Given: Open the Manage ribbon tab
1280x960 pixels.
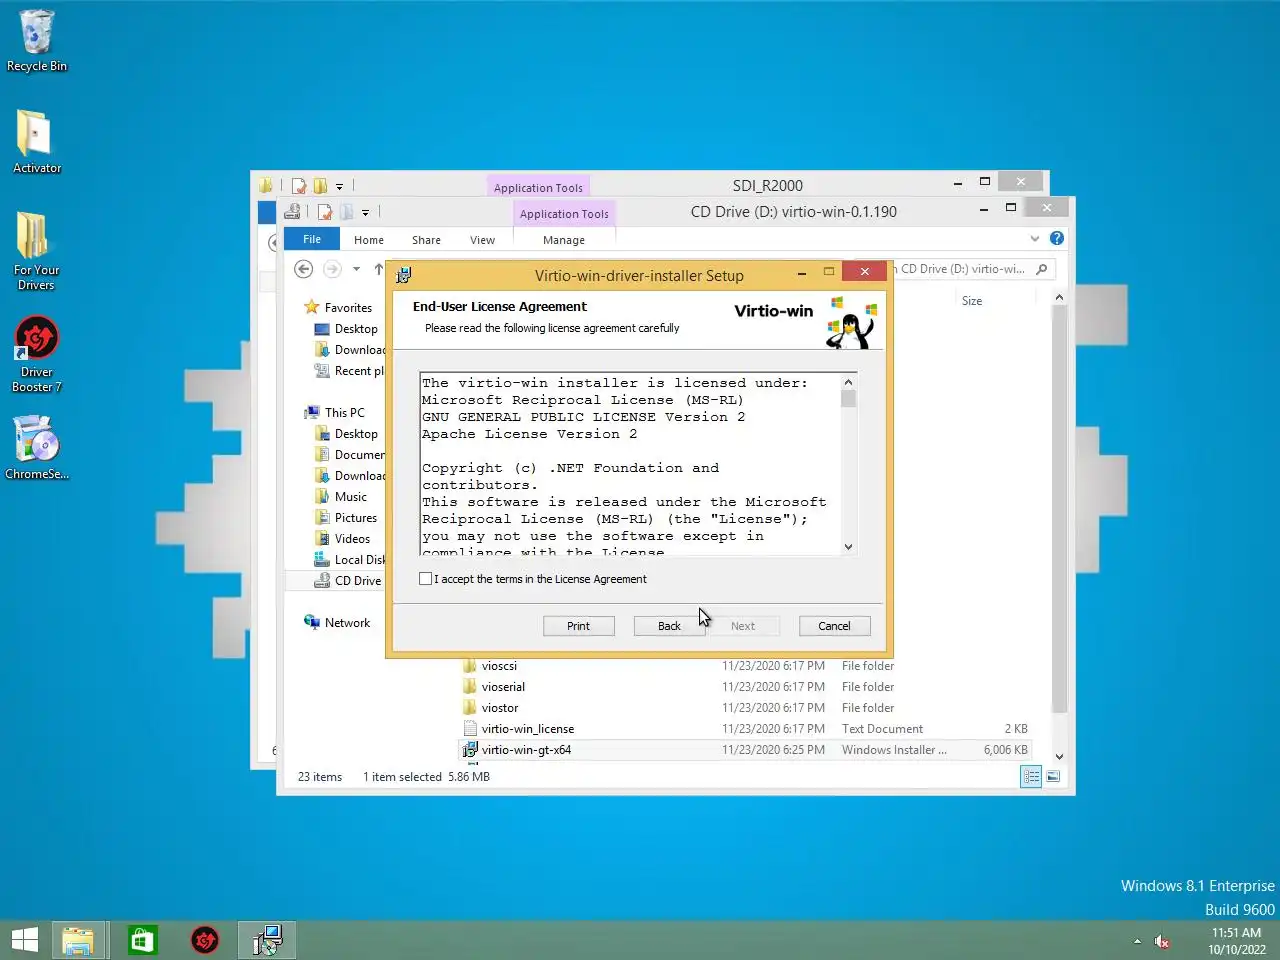Looking at the screenshot, I should tap(564, 240).
